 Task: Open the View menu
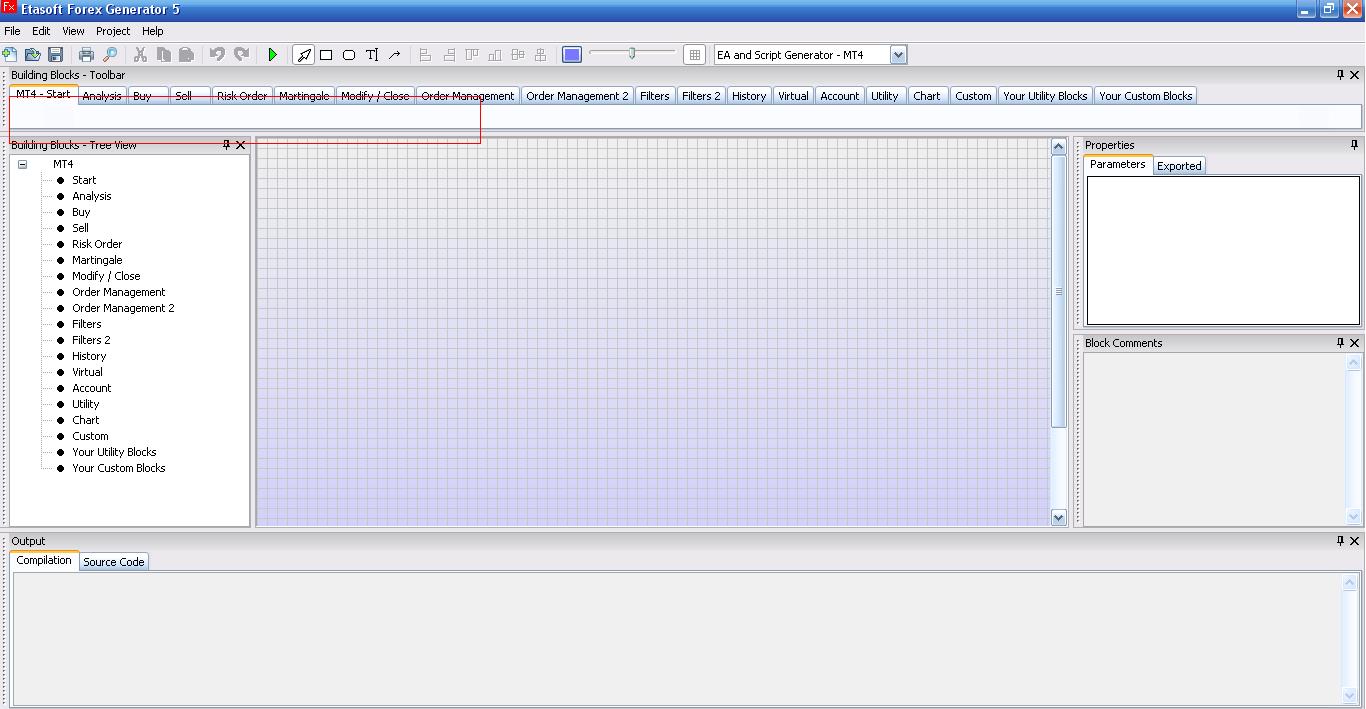point(73,31)
